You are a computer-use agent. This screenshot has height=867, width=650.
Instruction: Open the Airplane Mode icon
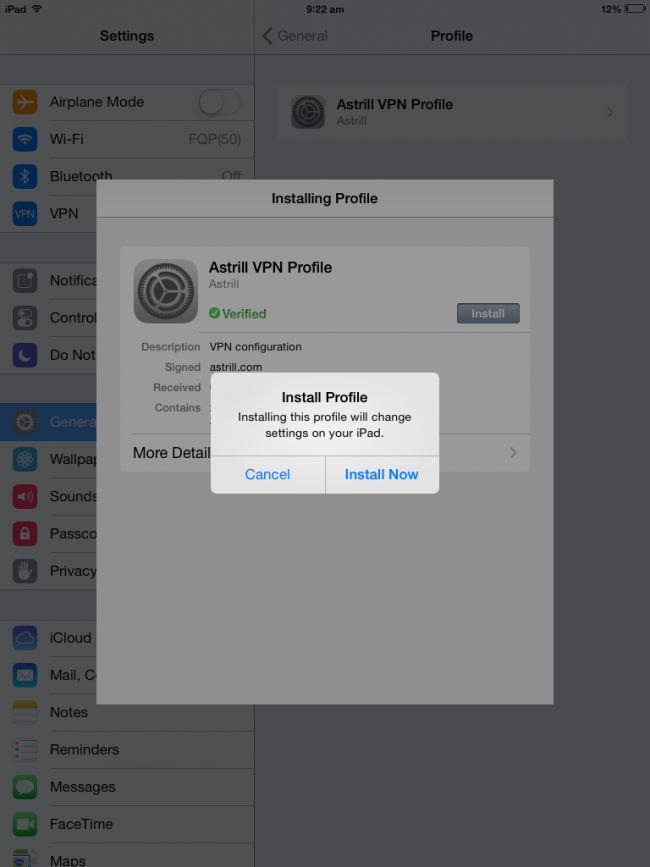[x=25, y=102]
